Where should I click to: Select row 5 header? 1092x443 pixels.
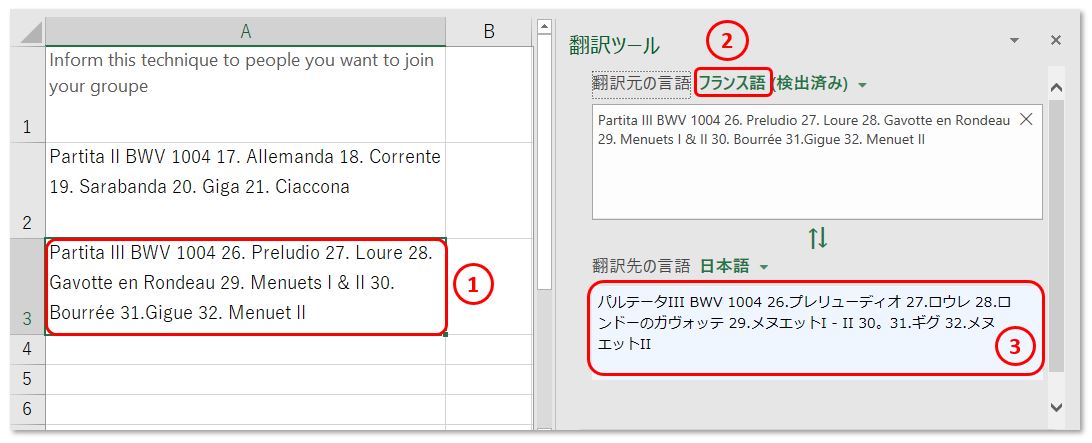(x=27, y=379)
